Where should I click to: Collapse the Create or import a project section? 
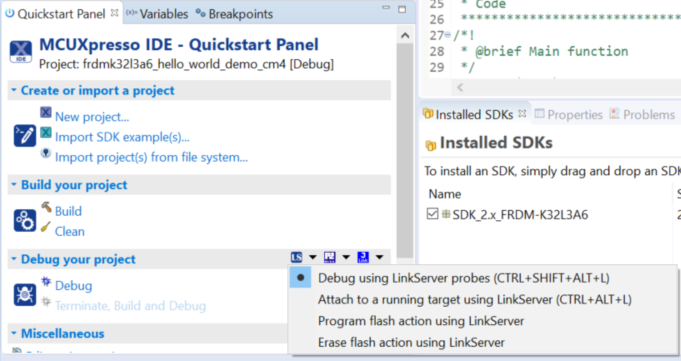click(x=14, y=90)
